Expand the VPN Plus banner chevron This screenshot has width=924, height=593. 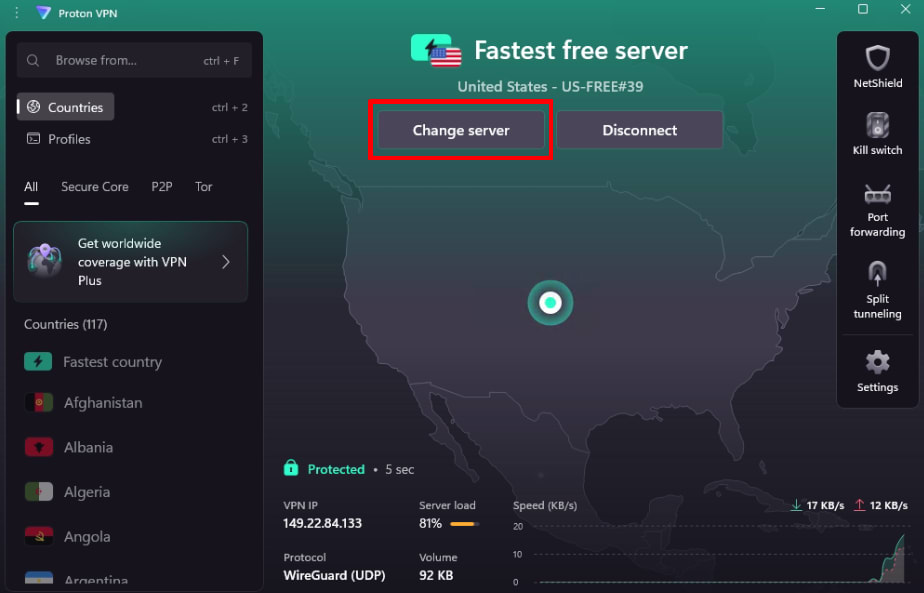(226, 262)
